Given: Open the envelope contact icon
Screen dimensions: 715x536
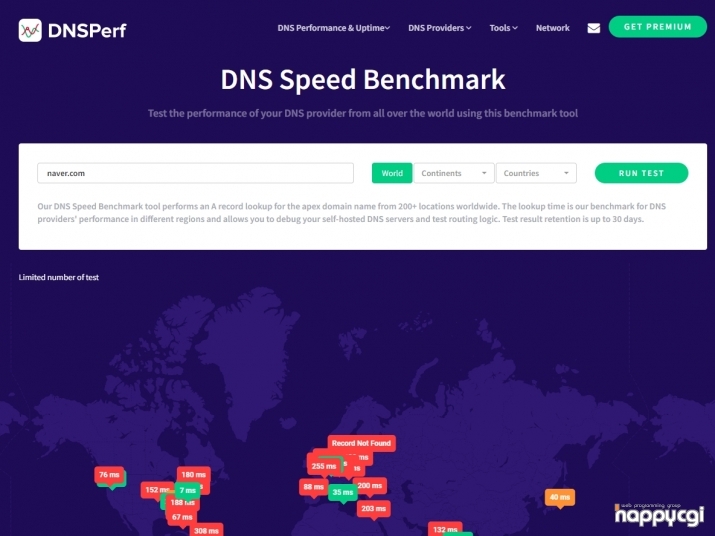Looking at the screenshot, I should pyautogui.click(x=593, y=28).
